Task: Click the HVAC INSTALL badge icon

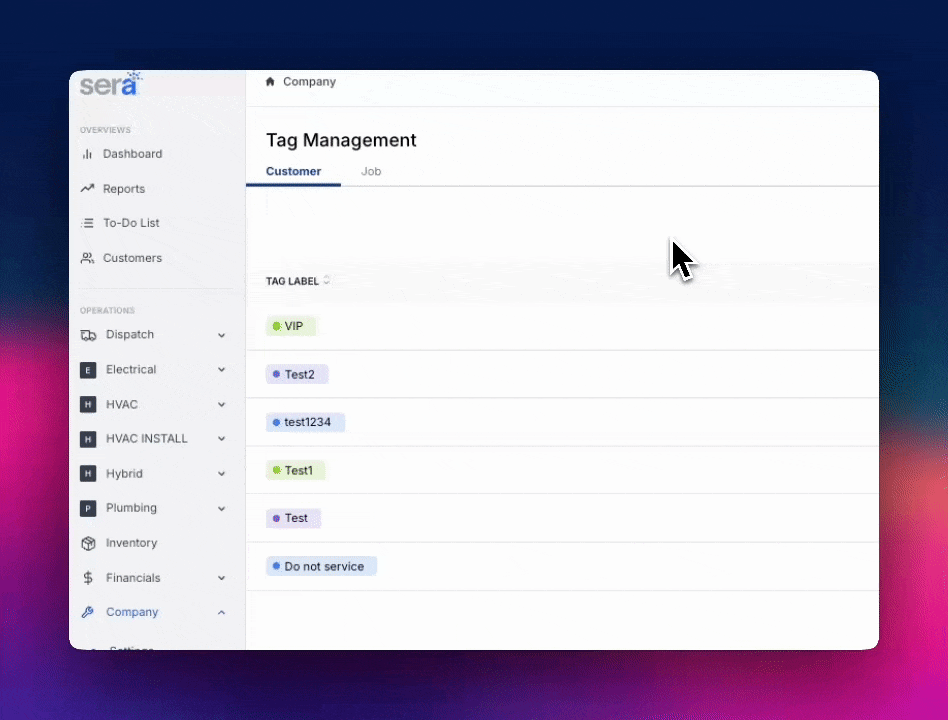Action: [88, 439]
